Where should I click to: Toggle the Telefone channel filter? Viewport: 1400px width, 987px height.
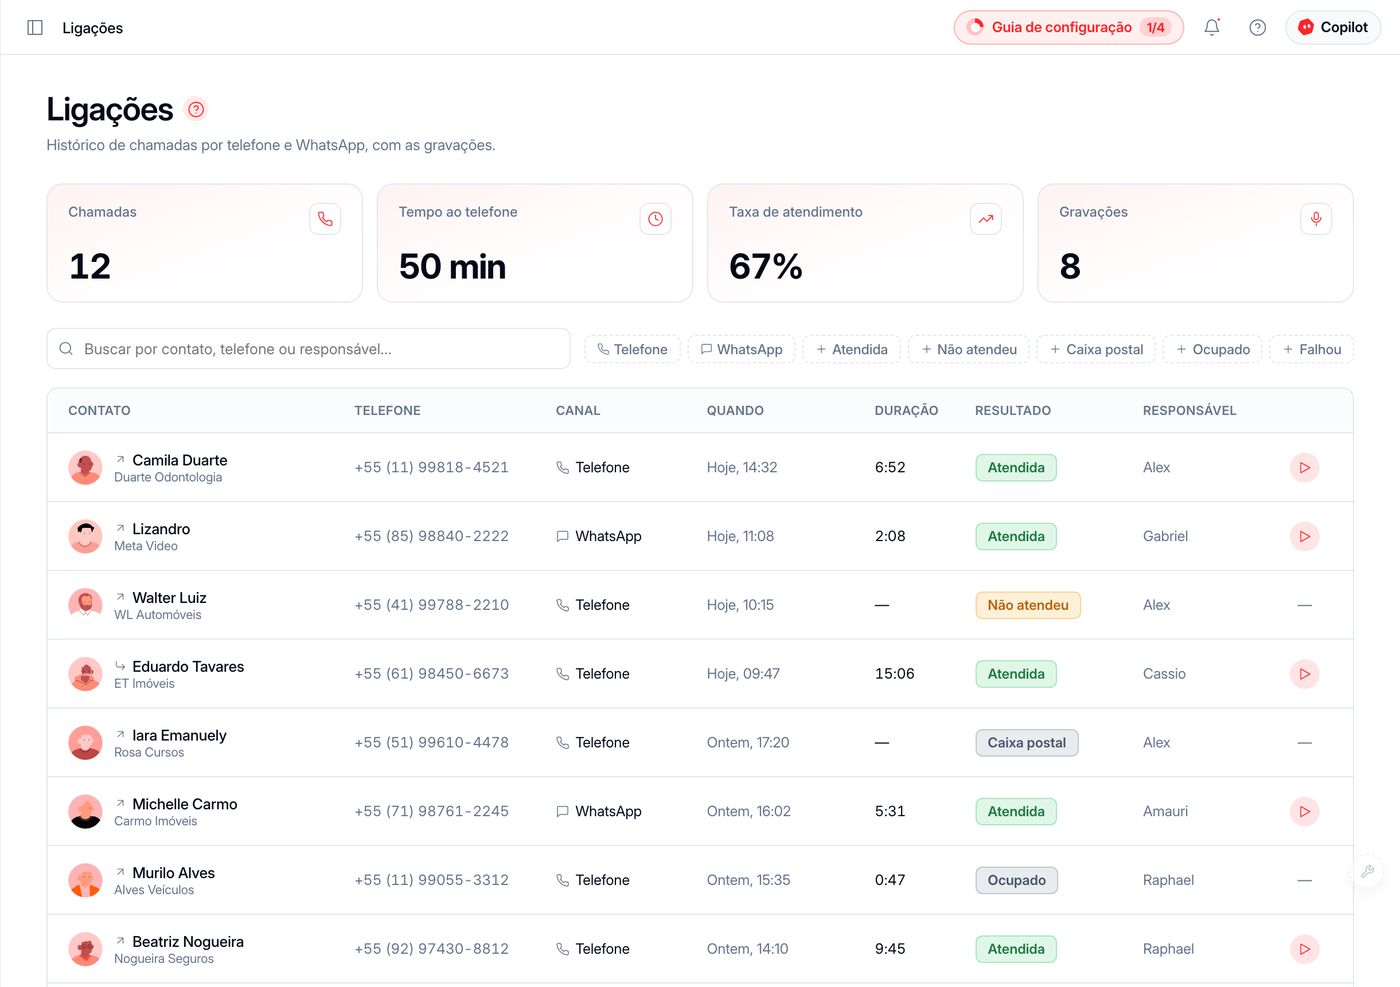click(632, 349)
